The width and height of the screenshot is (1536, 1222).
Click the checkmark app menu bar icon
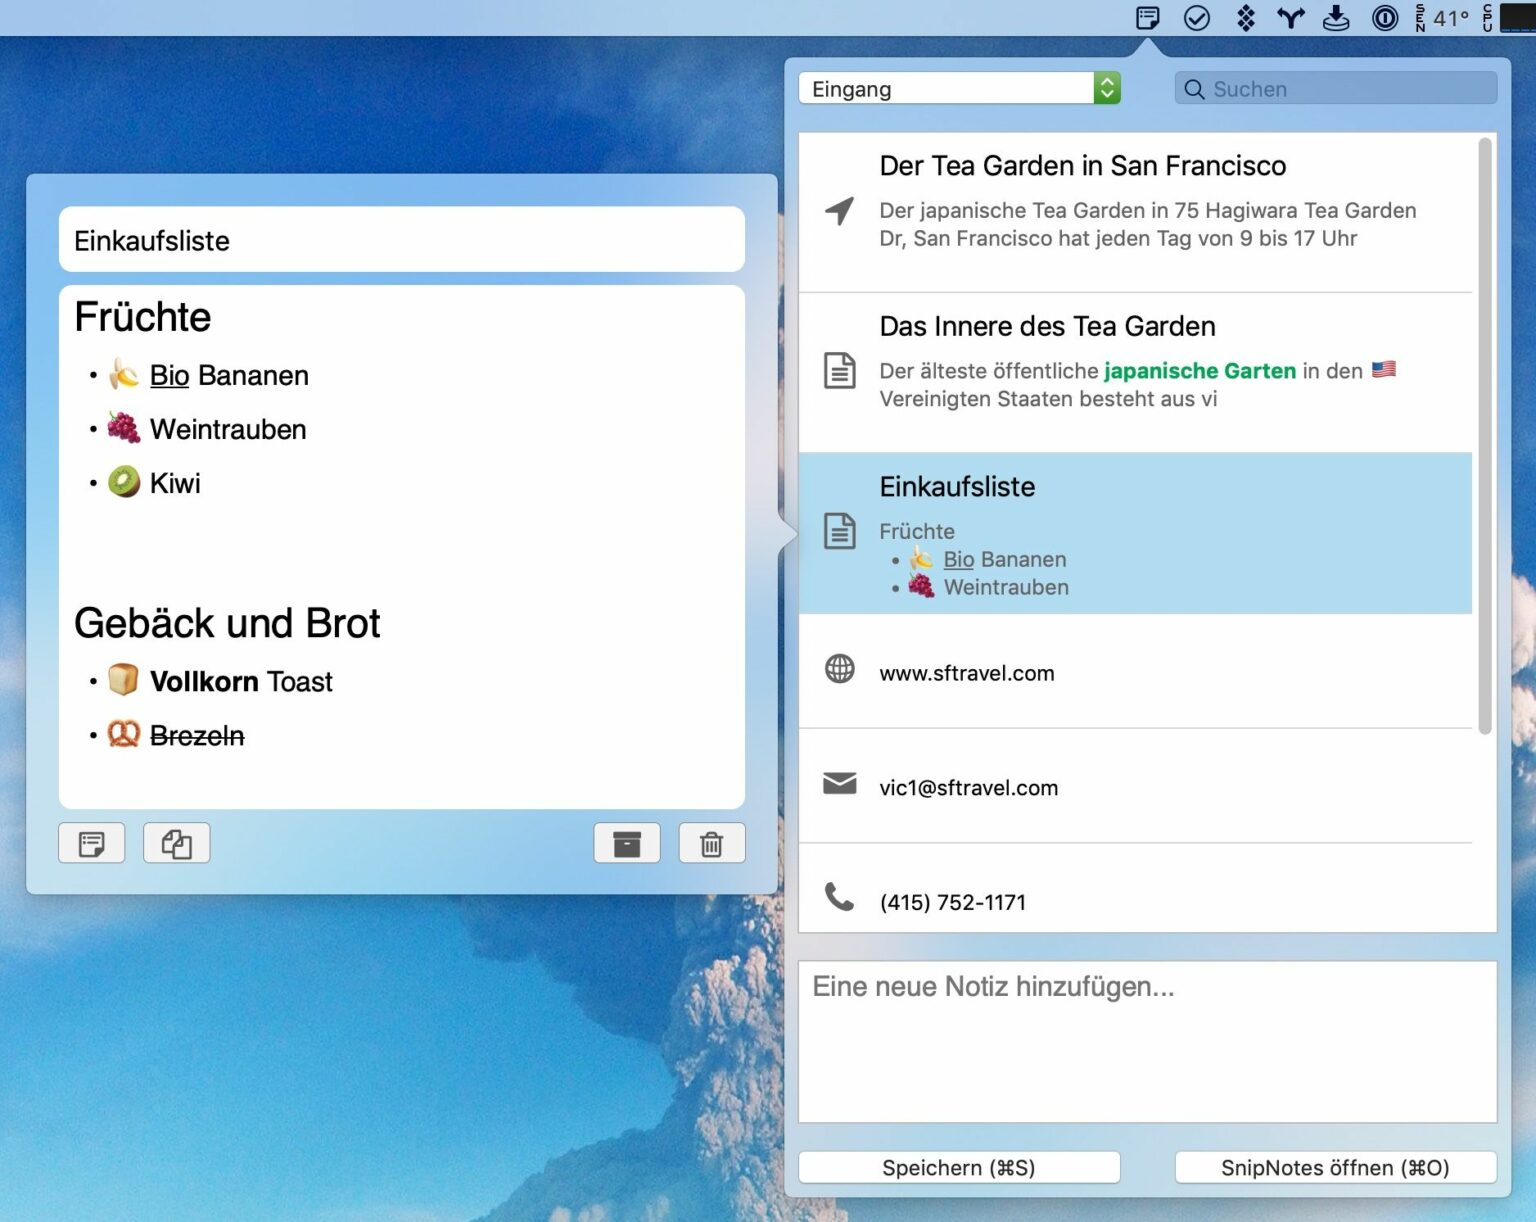pos(1196,17)
